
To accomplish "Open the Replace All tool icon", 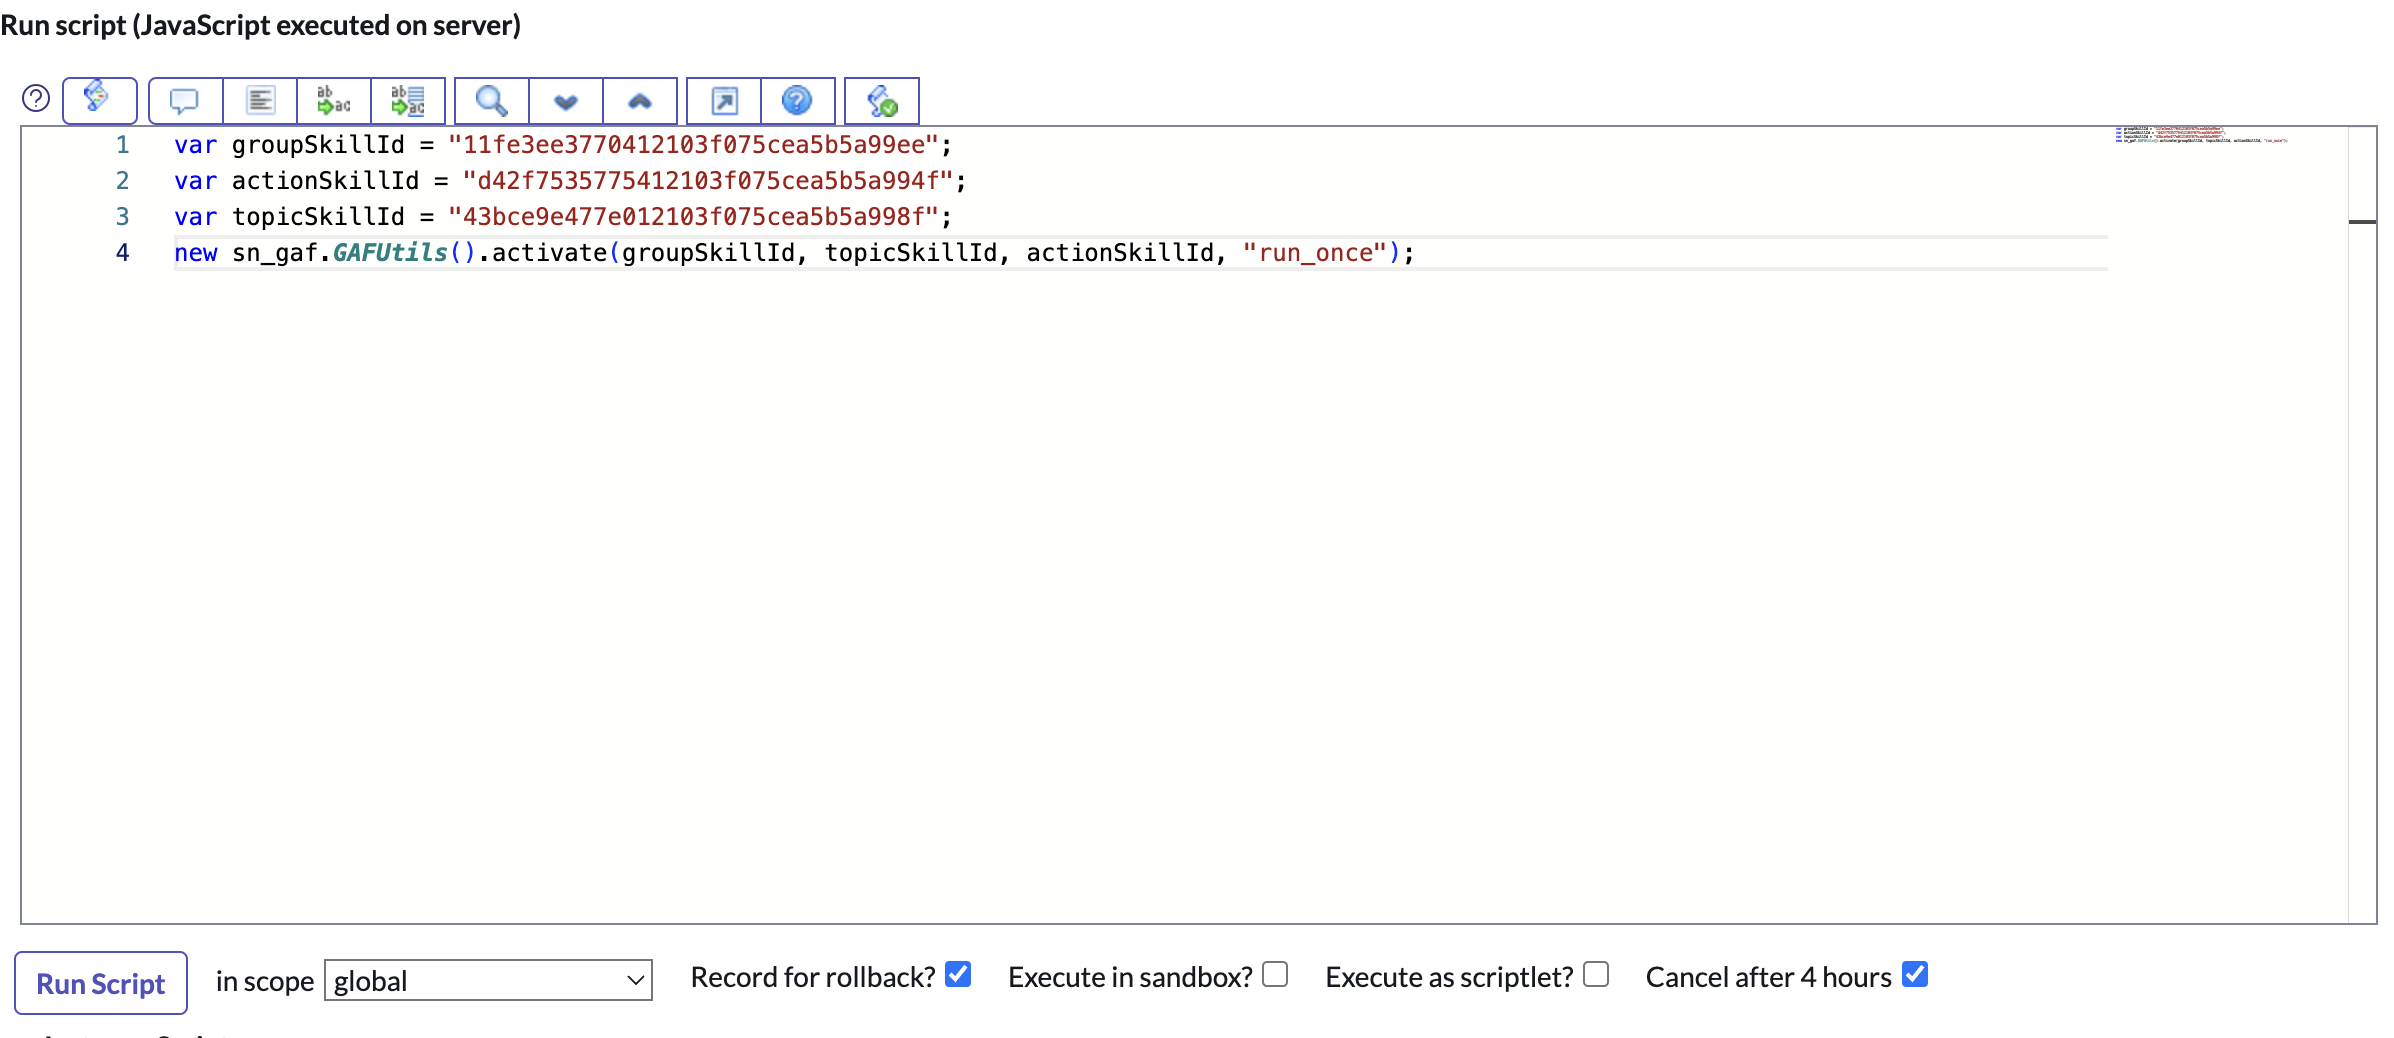I will pos(408,100).
